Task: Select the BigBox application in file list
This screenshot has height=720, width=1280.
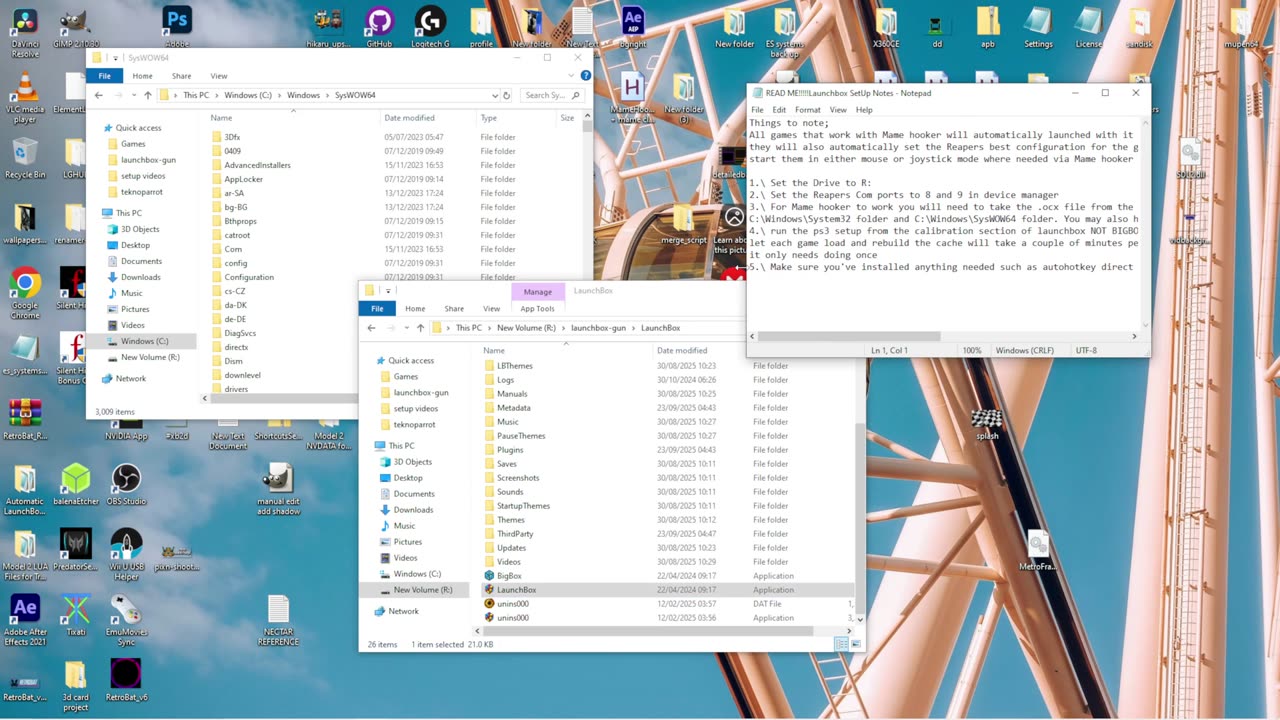Action: point(509,576)
